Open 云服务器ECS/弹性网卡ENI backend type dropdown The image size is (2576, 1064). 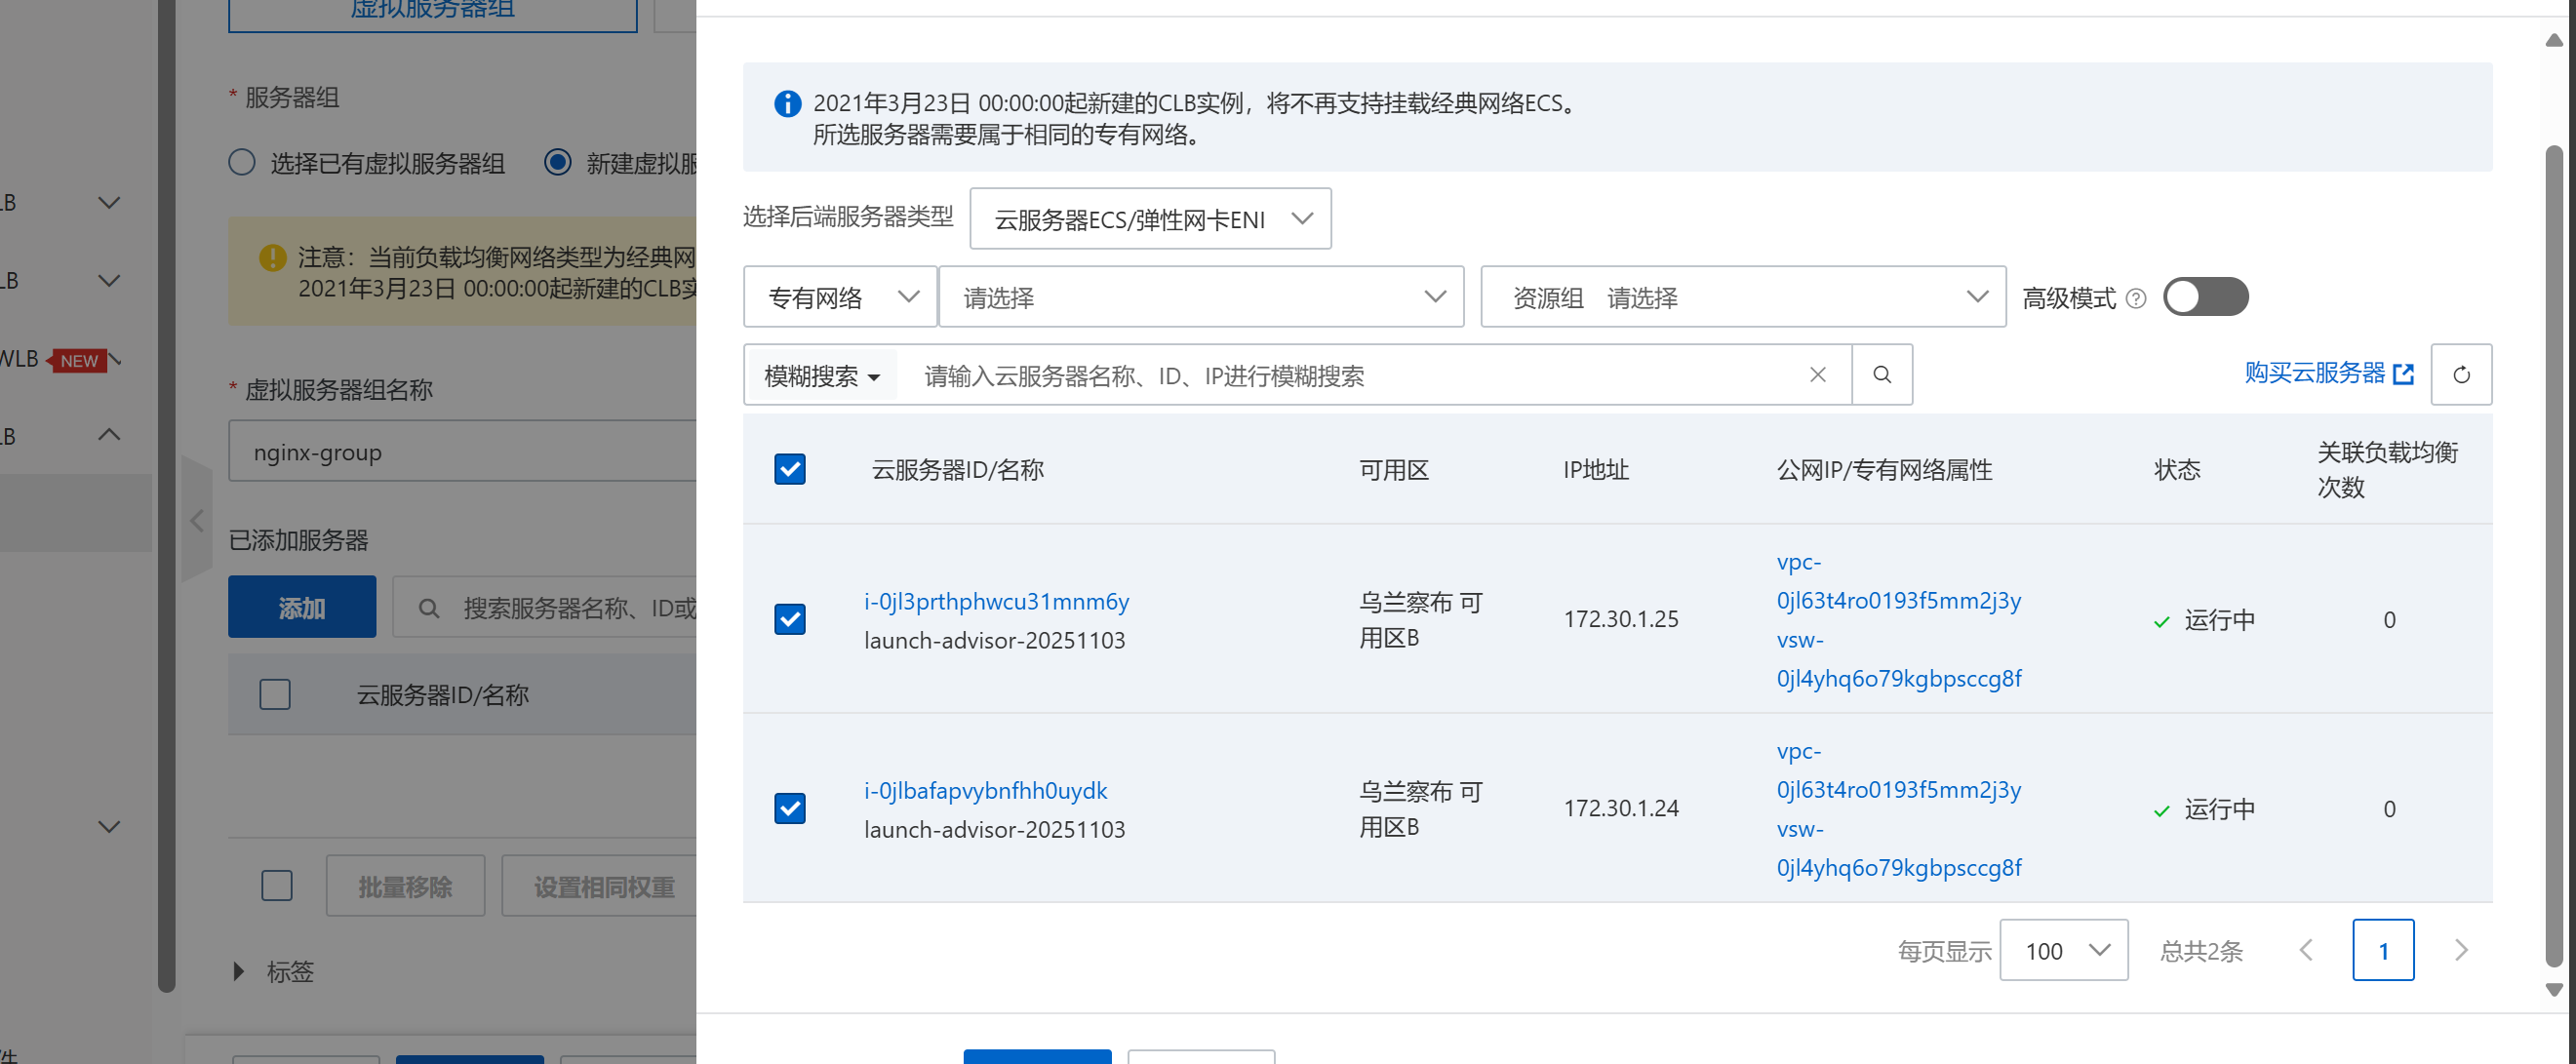pyautogui.click(x=1149, y=219)
